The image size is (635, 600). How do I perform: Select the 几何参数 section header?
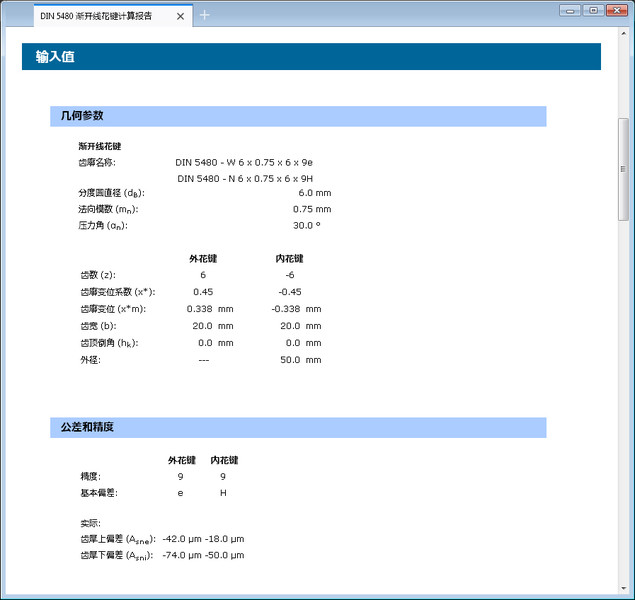pos(298,116)
